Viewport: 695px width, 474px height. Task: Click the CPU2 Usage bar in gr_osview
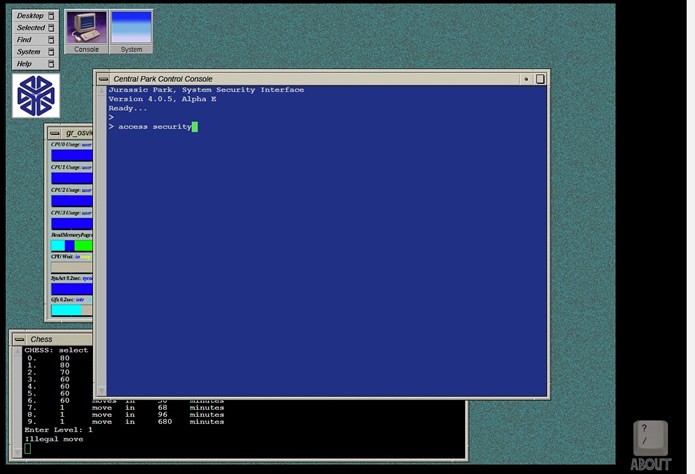pos(72,201)
